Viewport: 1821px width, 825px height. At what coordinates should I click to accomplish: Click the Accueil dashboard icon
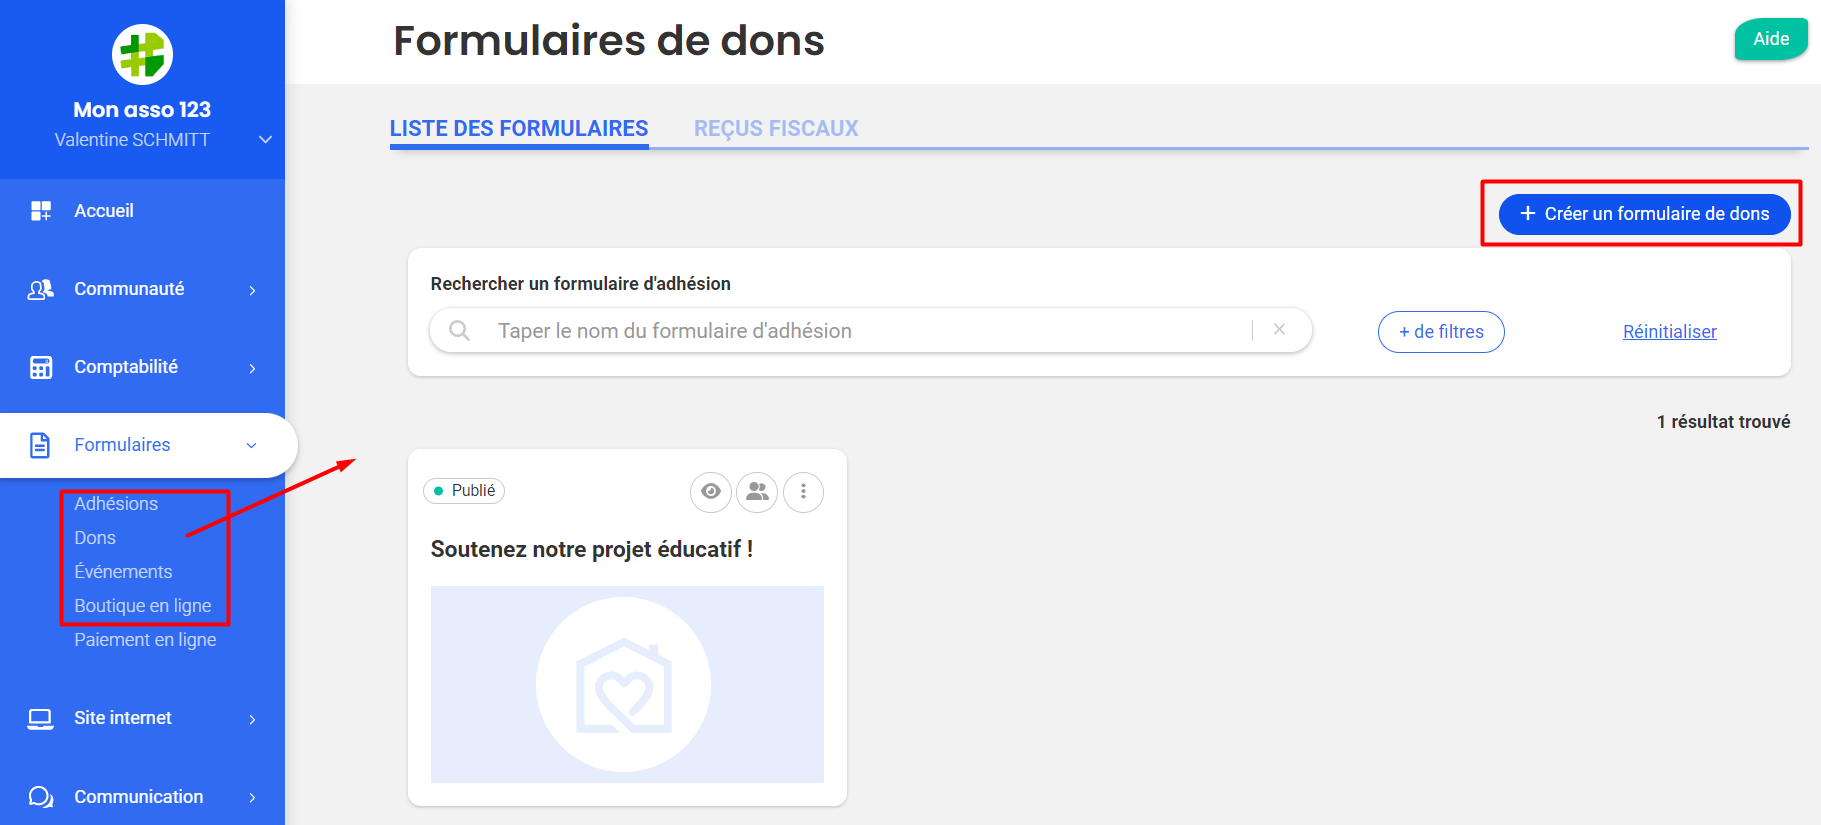[41, 211]
